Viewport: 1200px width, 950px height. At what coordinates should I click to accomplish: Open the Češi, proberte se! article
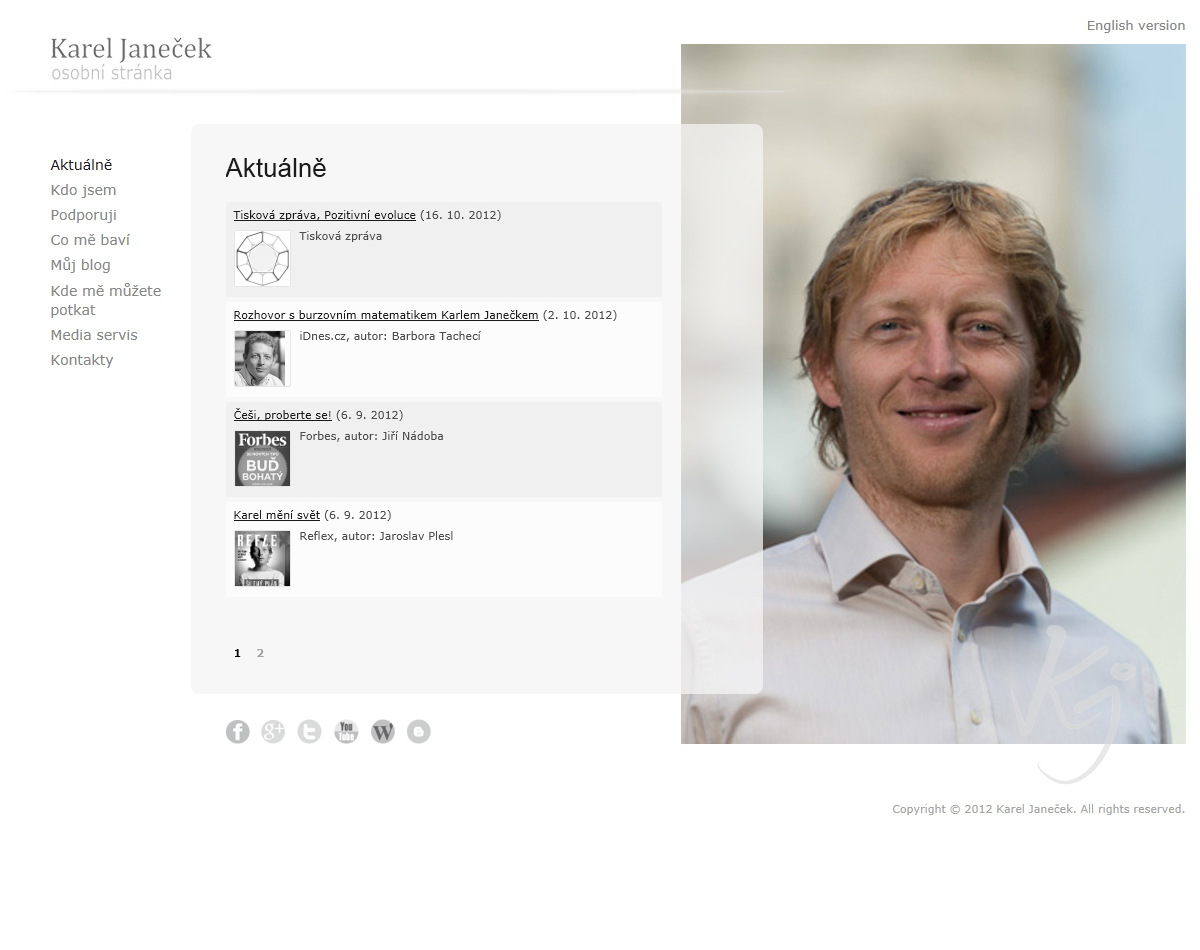coord(283,415)
